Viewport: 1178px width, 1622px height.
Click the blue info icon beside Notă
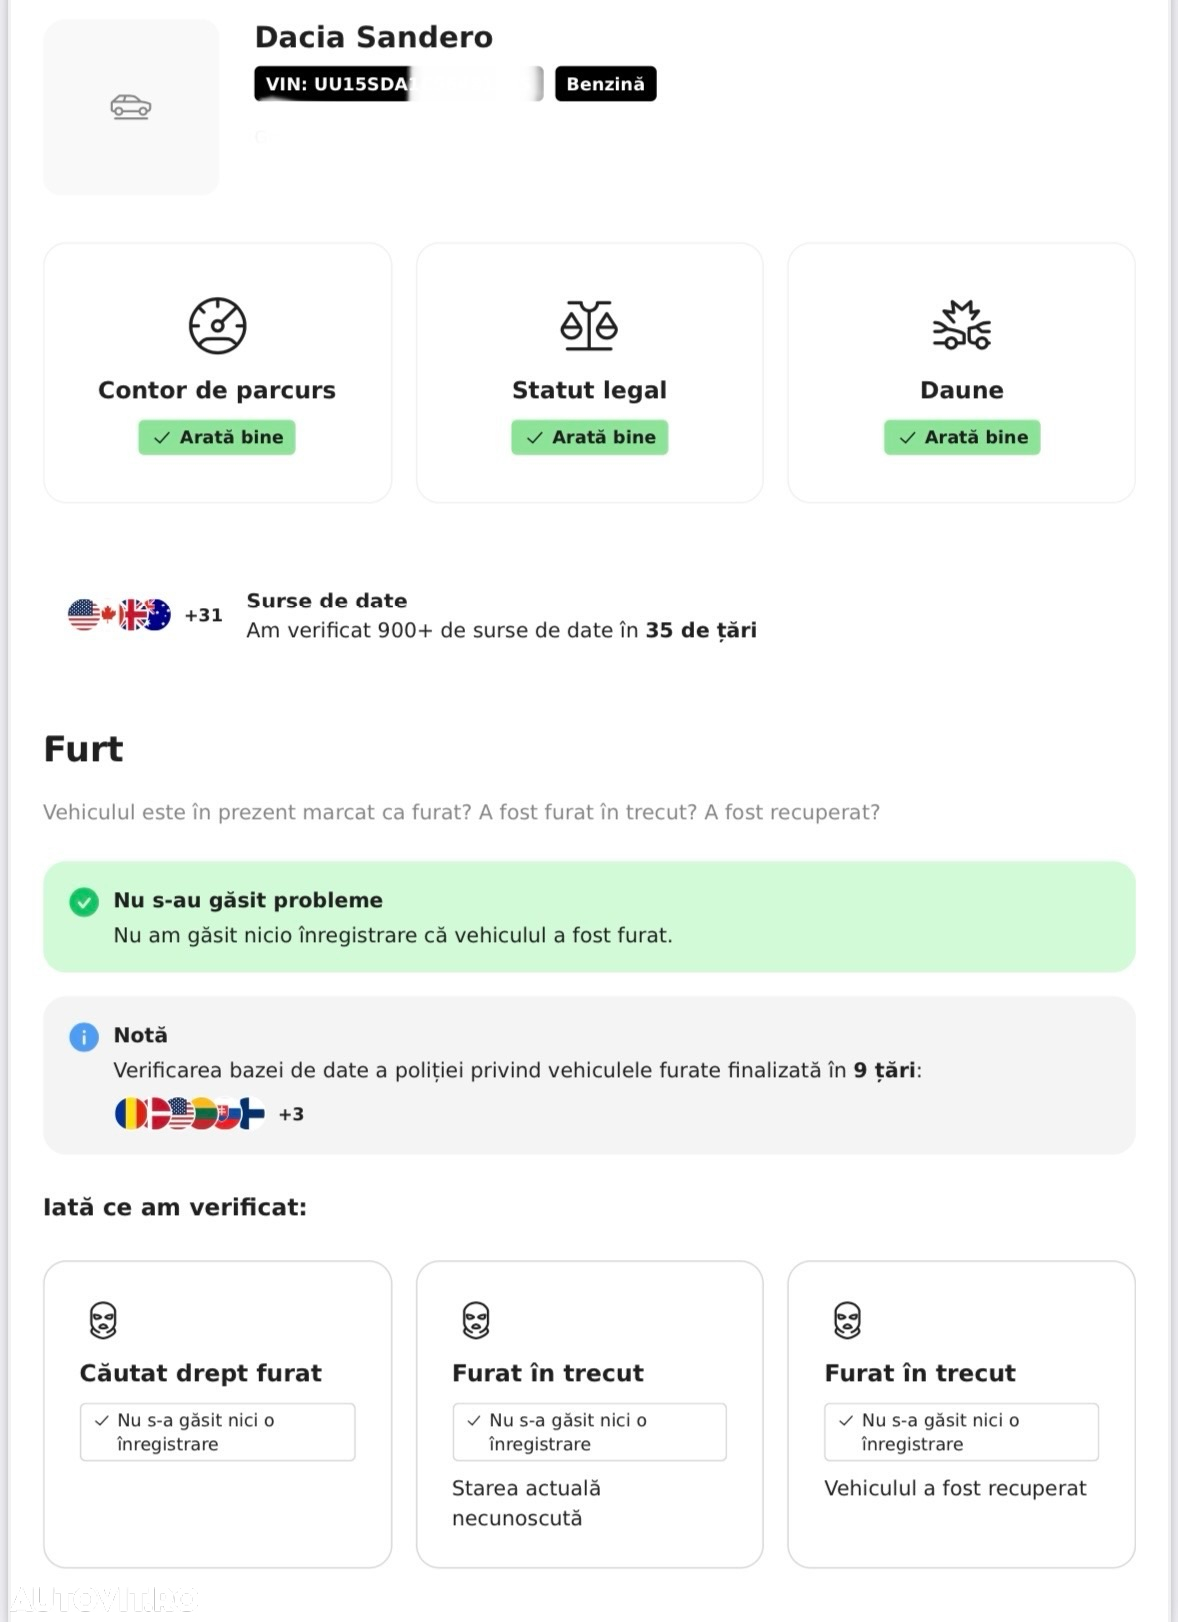coord(84,1037)
